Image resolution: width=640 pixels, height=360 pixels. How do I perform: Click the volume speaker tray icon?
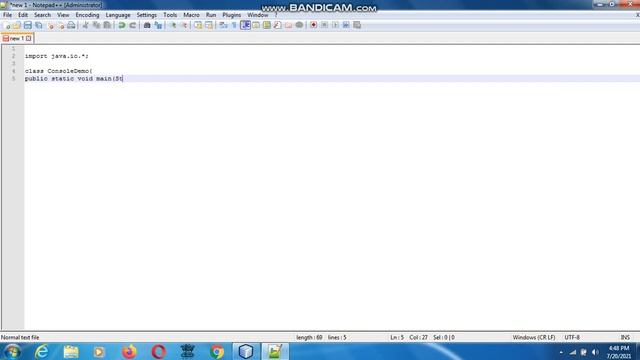click(595, 352)
